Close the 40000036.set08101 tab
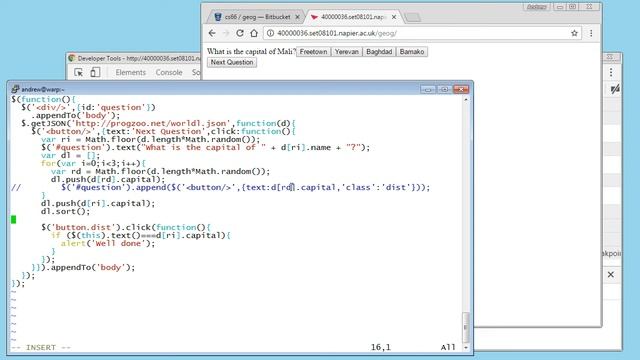Viewport: 640px width, 360px height. 394,17
